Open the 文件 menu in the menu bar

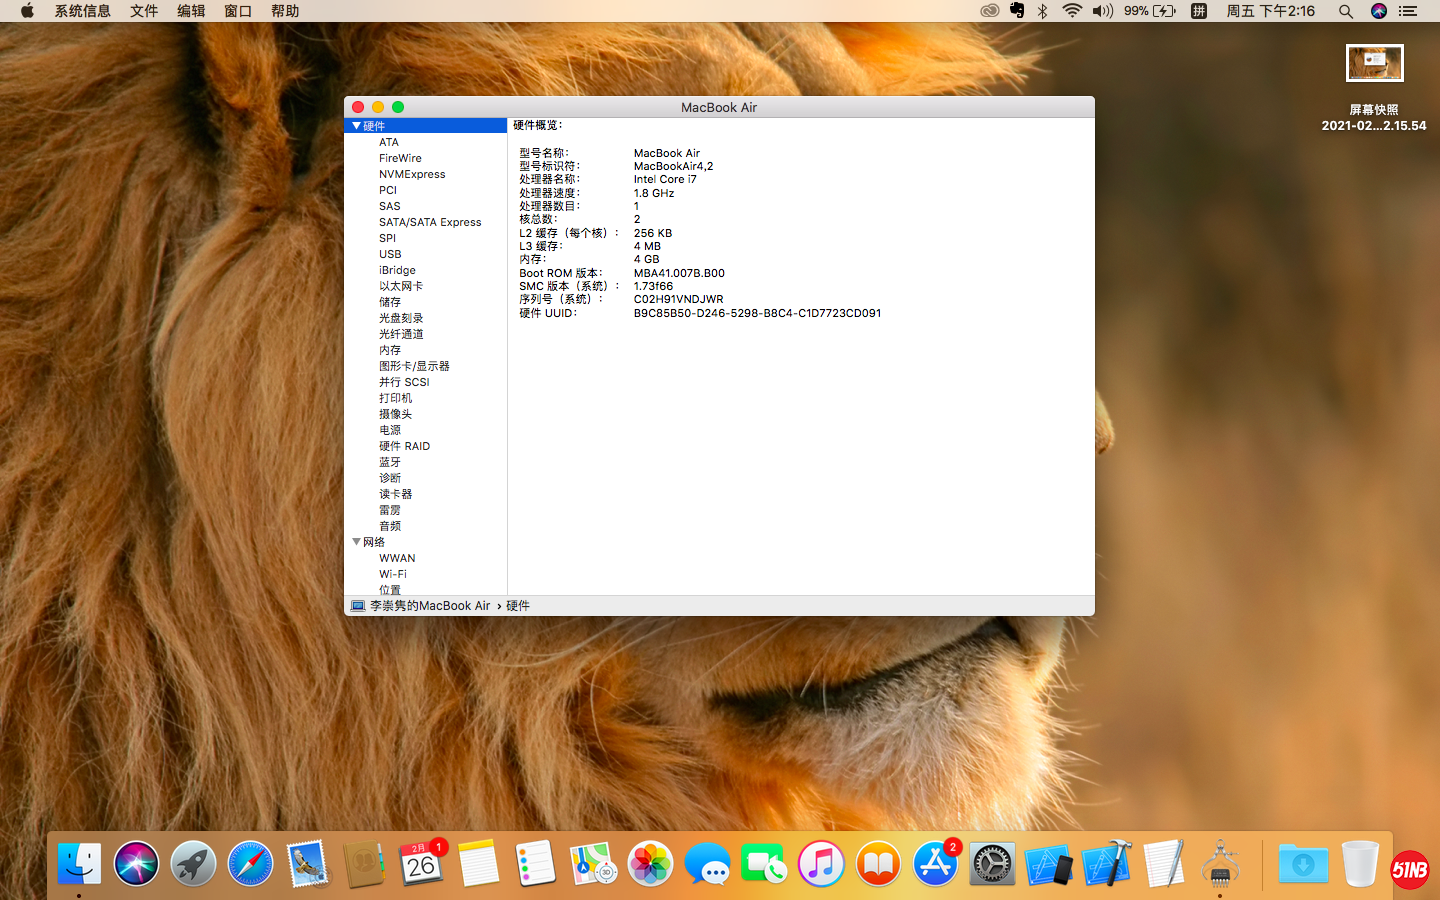click(x=144, y=11)
